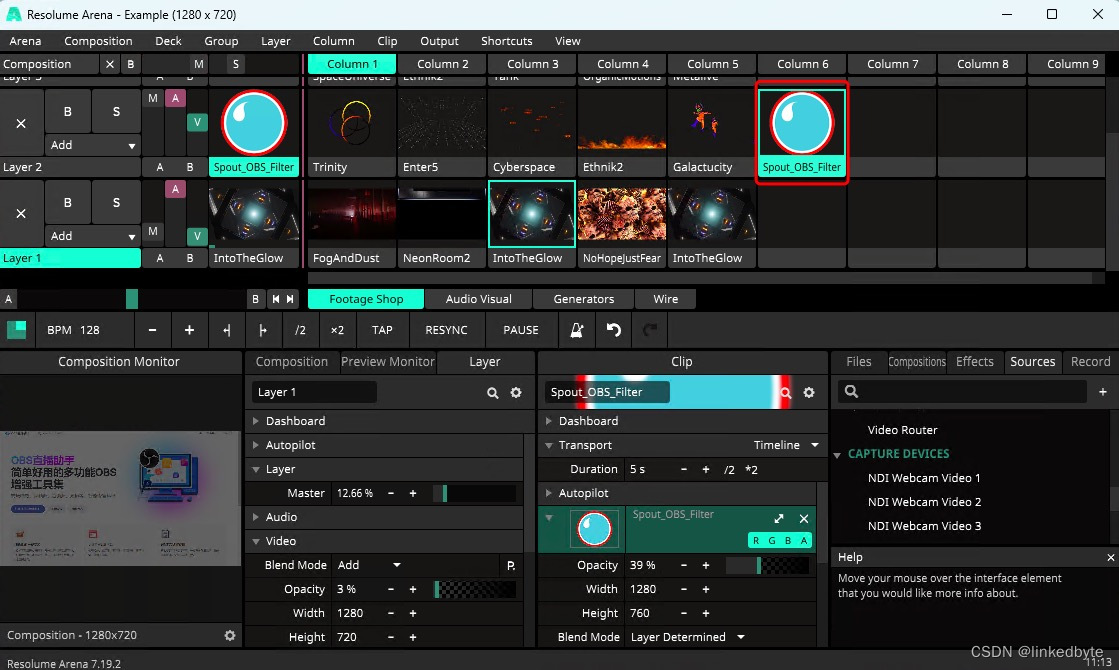Viewport: 1119px width, 670px height.
Task: Toggle Layer 1 V video button
Action: coord(198,236)
